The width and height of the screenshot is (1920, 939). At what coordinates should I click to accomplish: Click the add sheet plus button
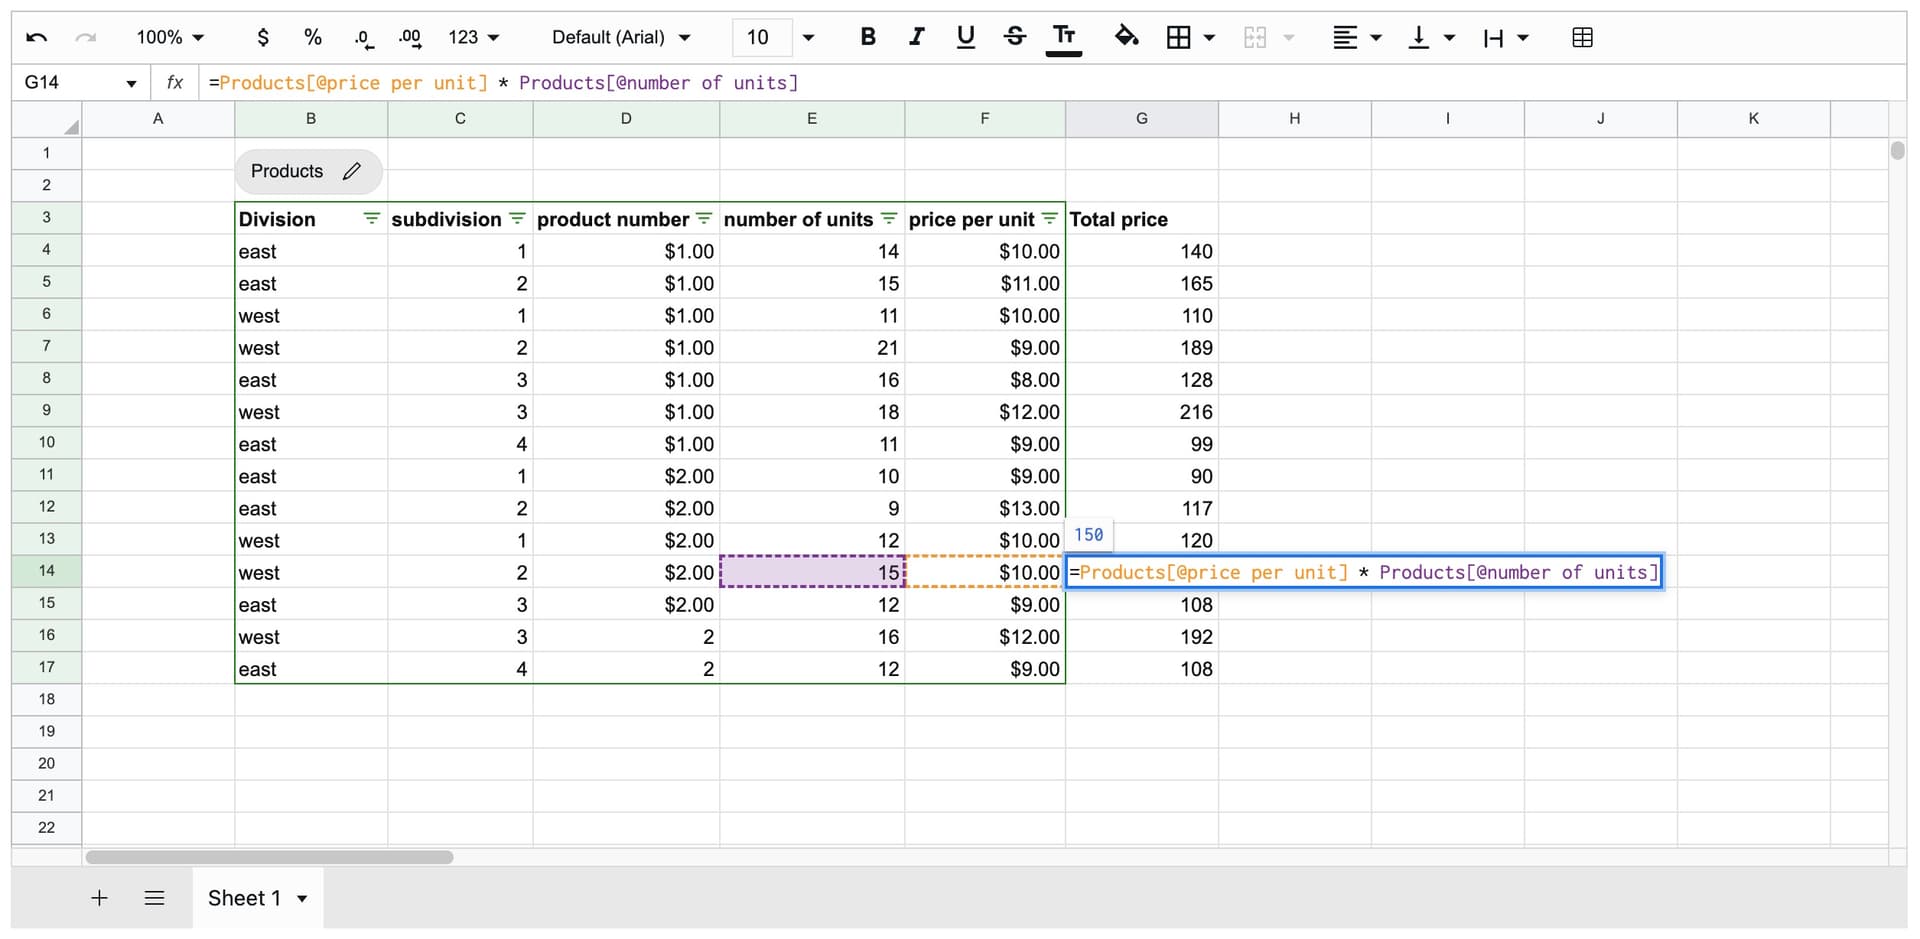[x=99, y=898]
